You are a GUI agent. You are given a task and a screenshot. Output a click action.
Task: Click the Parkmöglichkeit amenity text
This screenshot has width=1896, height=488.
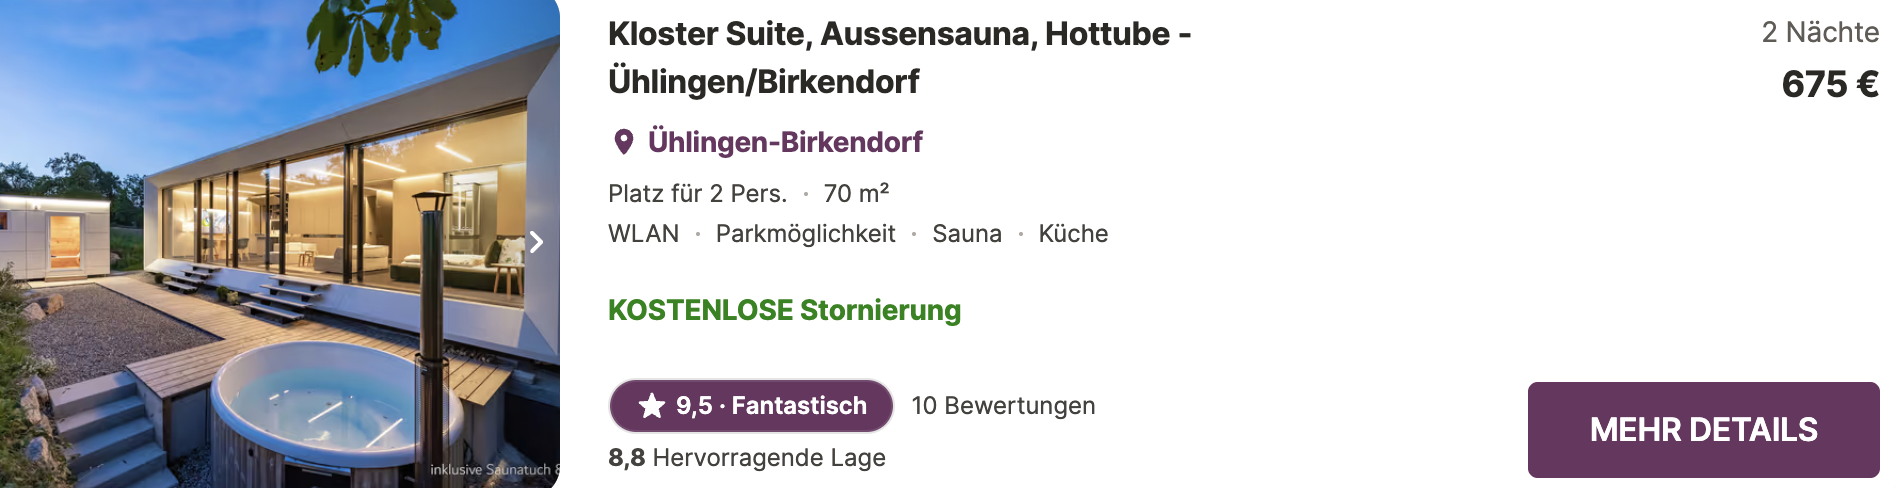point(805,234)
